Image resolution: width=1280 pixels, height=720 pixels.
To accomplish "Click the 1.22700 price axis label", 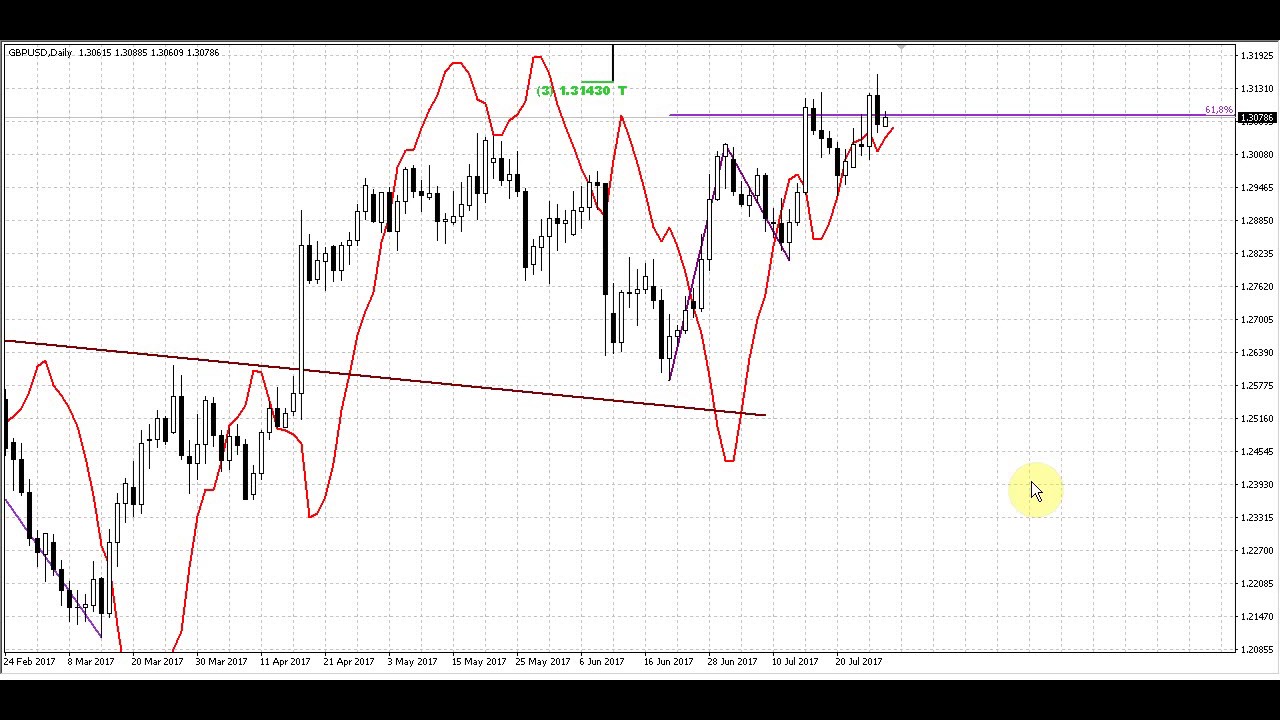I will point(1257,551).
